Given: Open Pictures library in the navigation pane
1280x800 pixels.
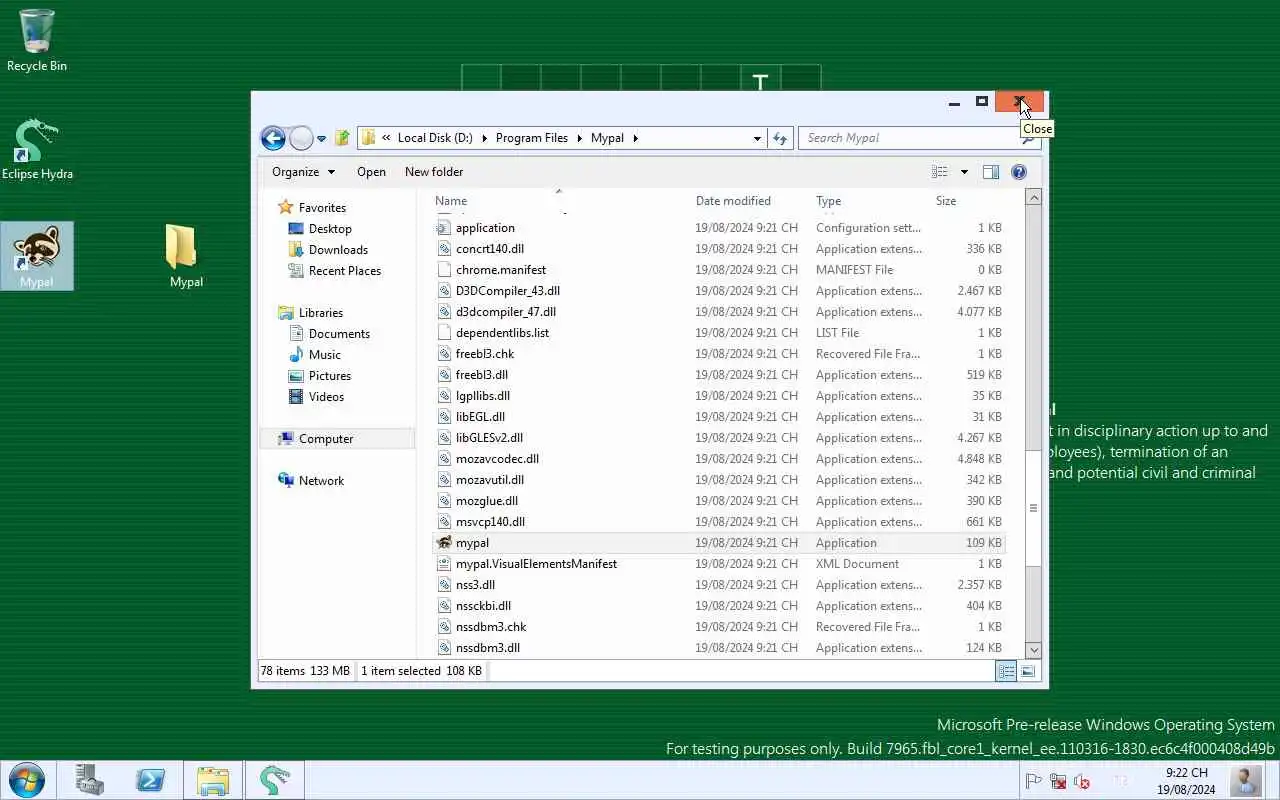Looking at the screenshot, I should 330,375.
